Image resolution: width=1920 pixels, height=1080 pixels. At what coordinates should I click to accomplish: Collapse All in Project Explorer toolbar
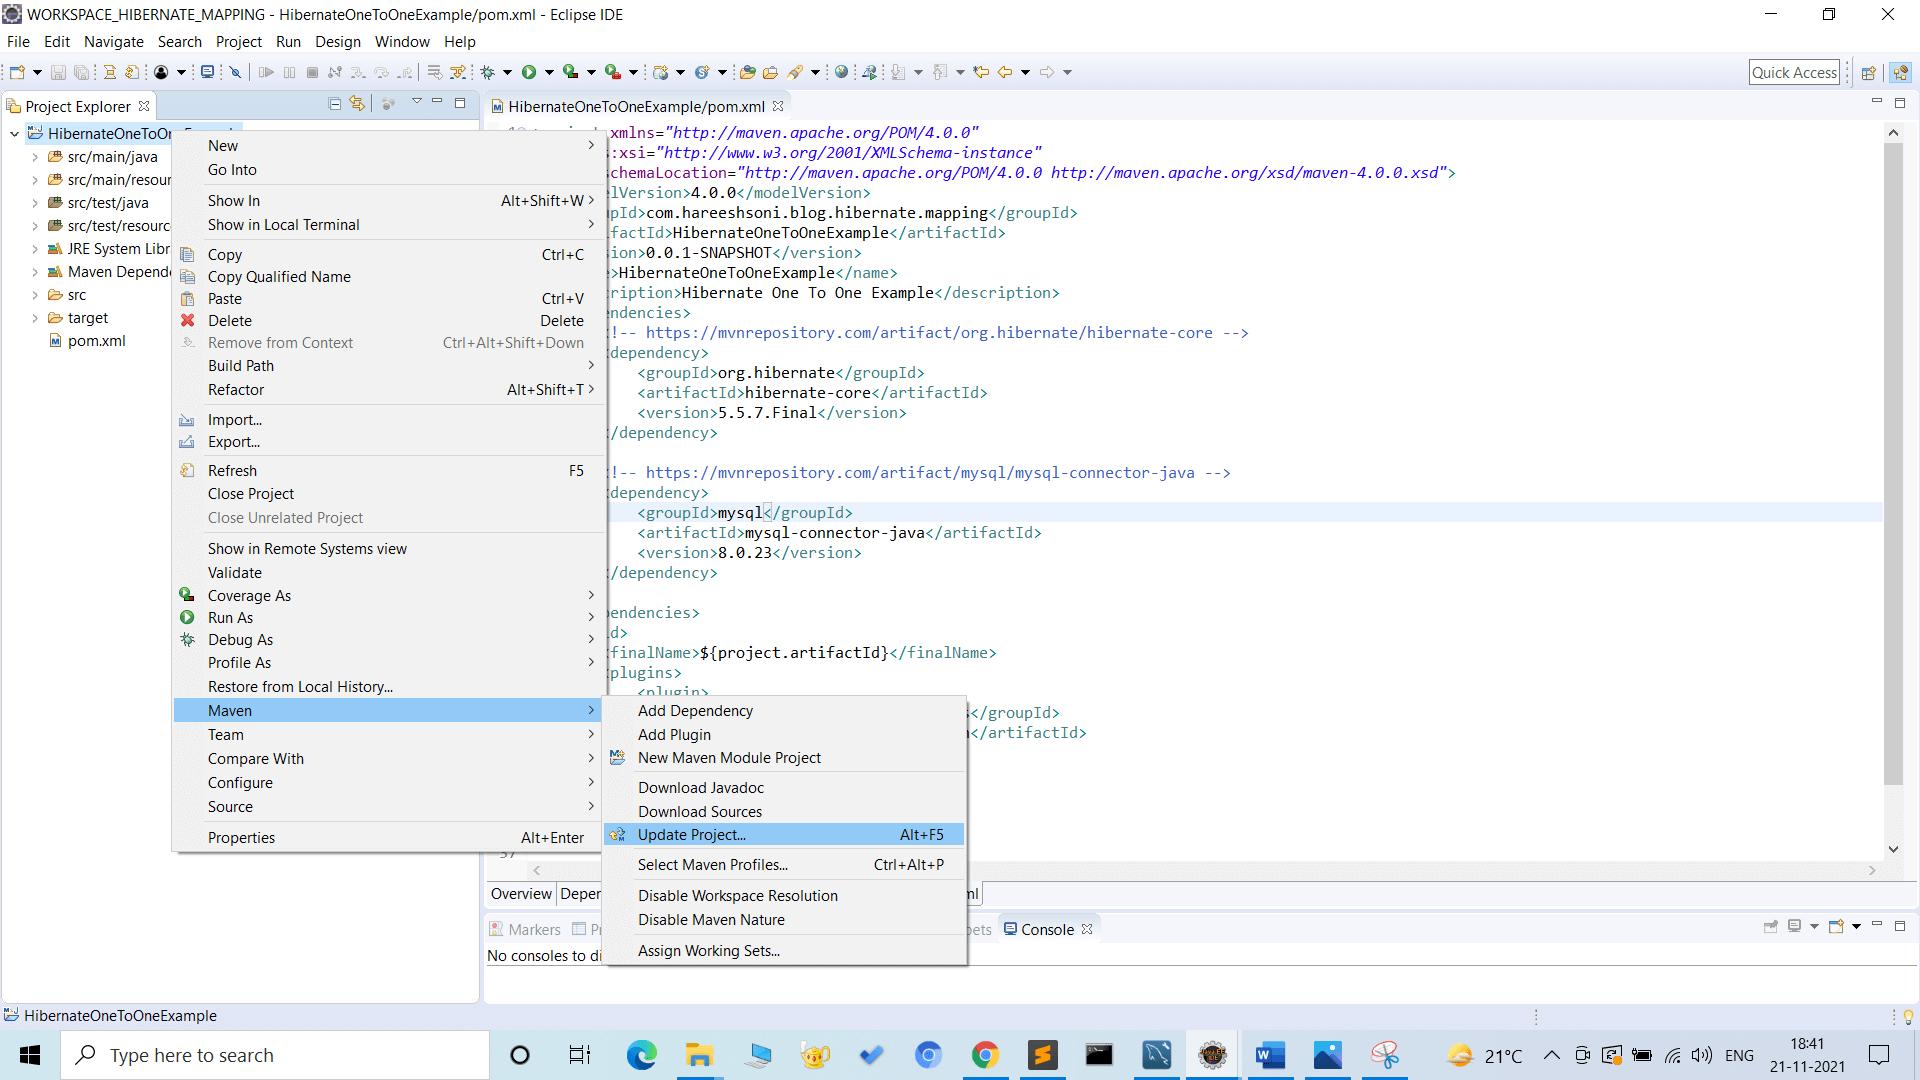tap(335, 104)
